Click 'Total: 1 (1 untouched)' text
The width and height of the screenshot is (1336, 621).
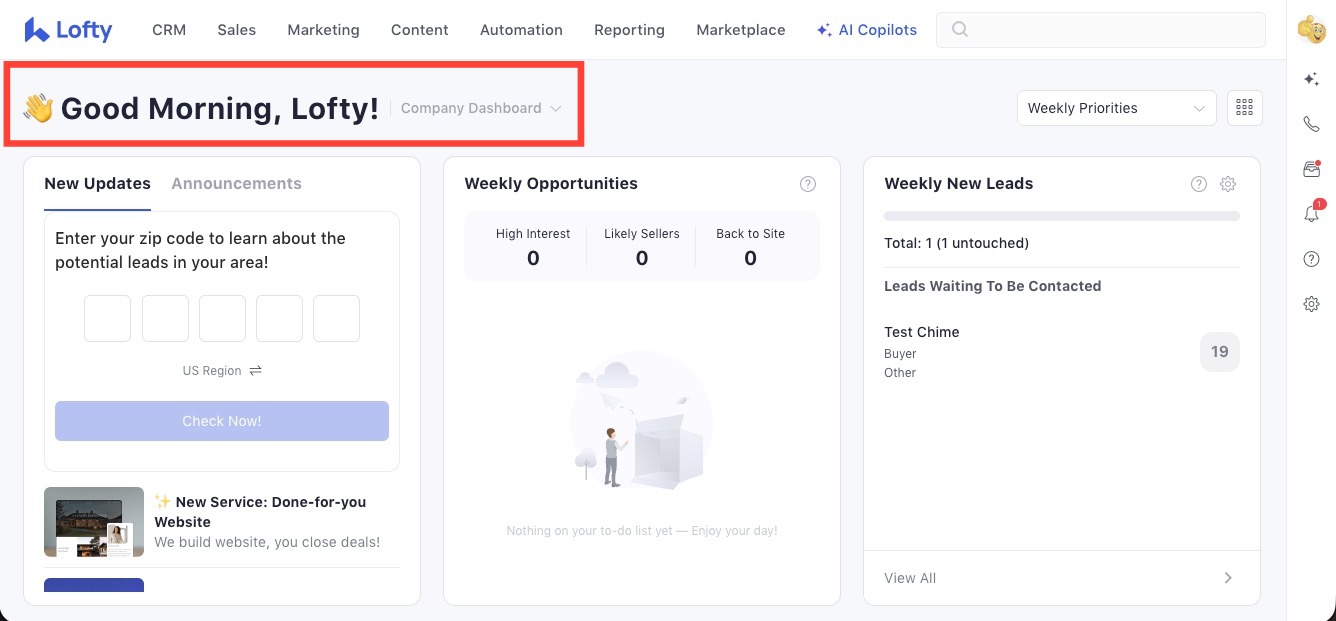click(x=957, y=243)
